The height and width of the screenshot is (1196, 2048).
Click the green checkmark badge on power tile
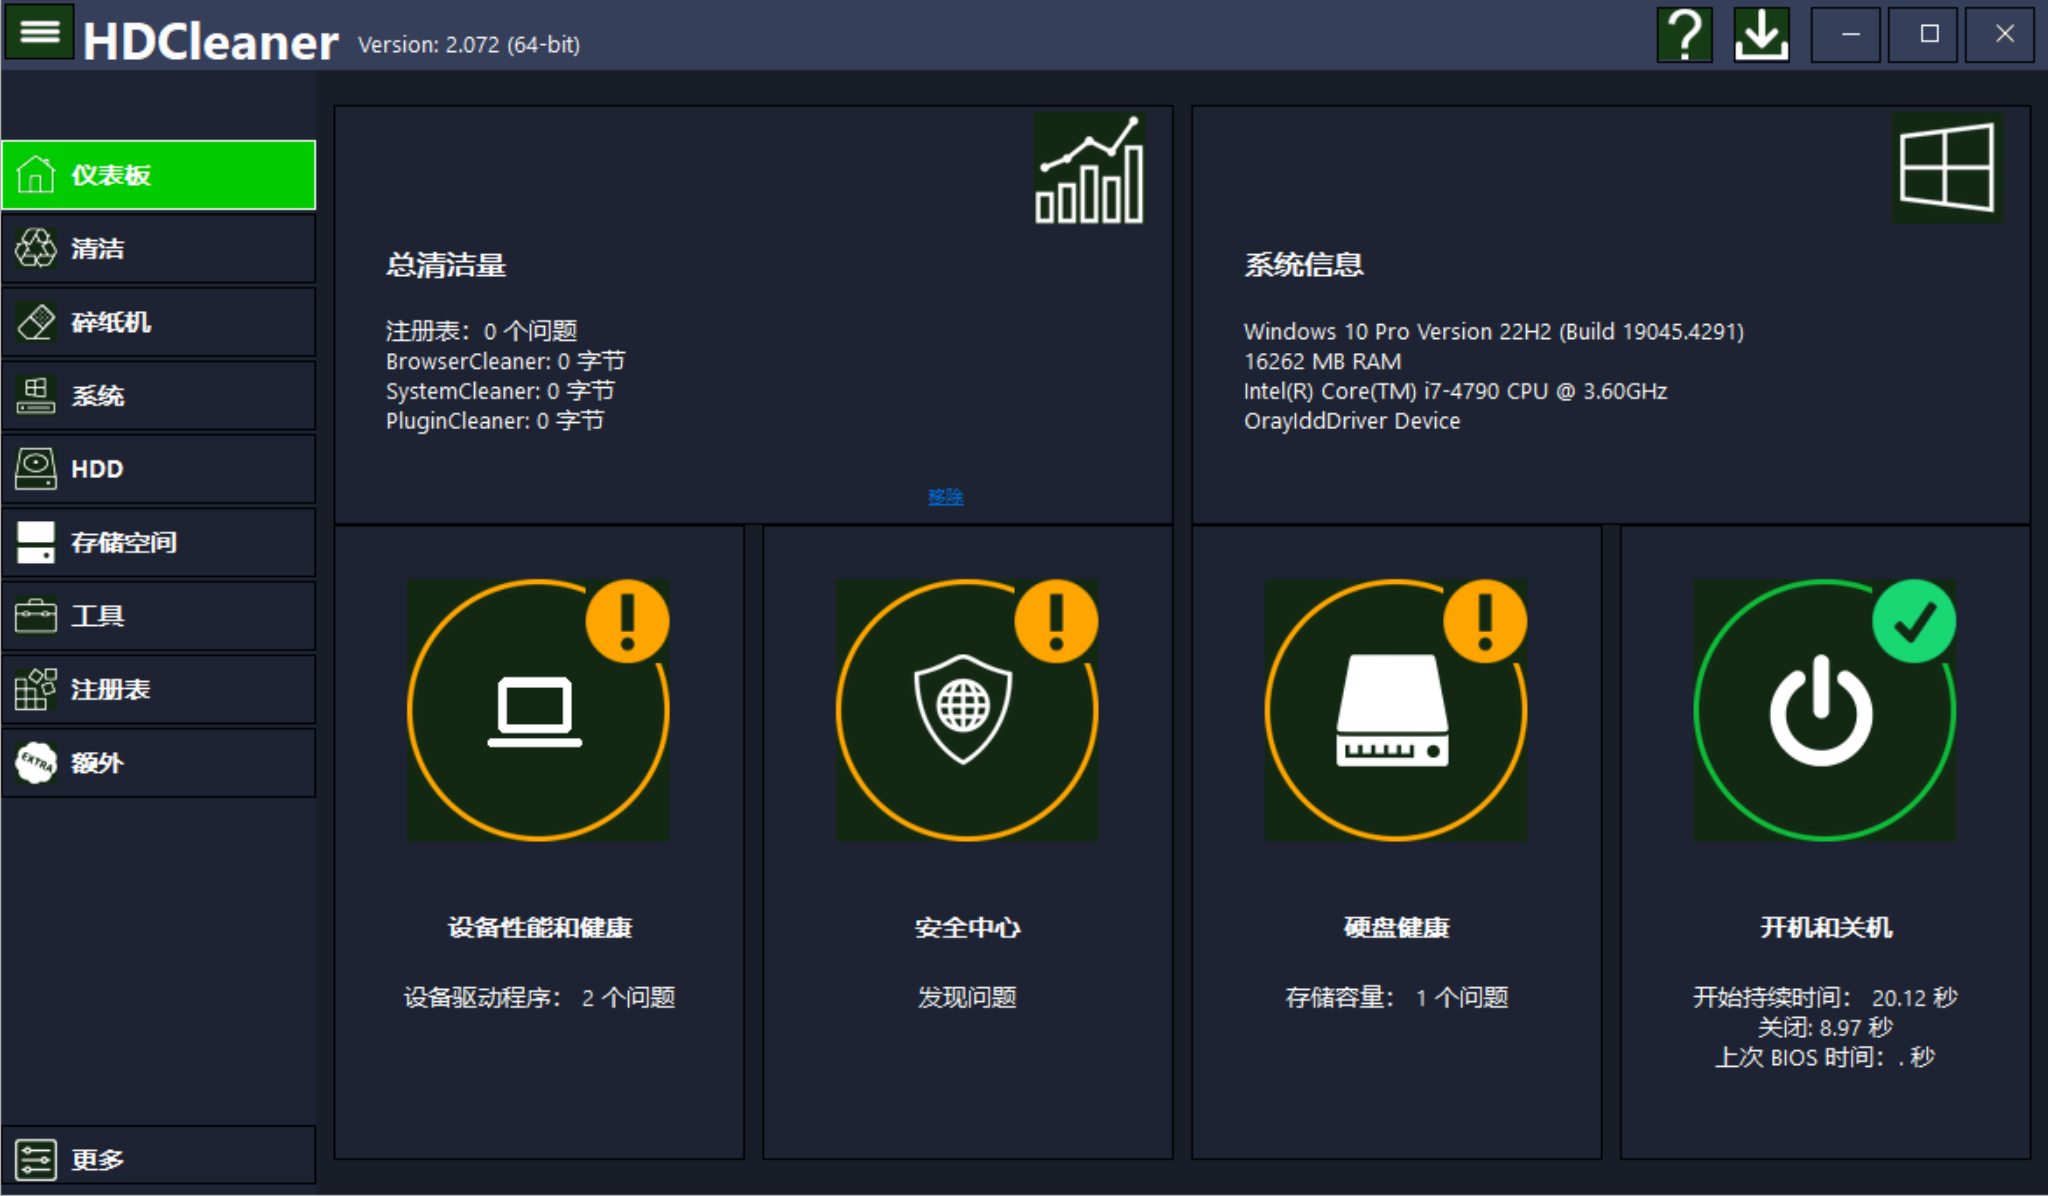pyautogui.click(x=1914, y=621)
